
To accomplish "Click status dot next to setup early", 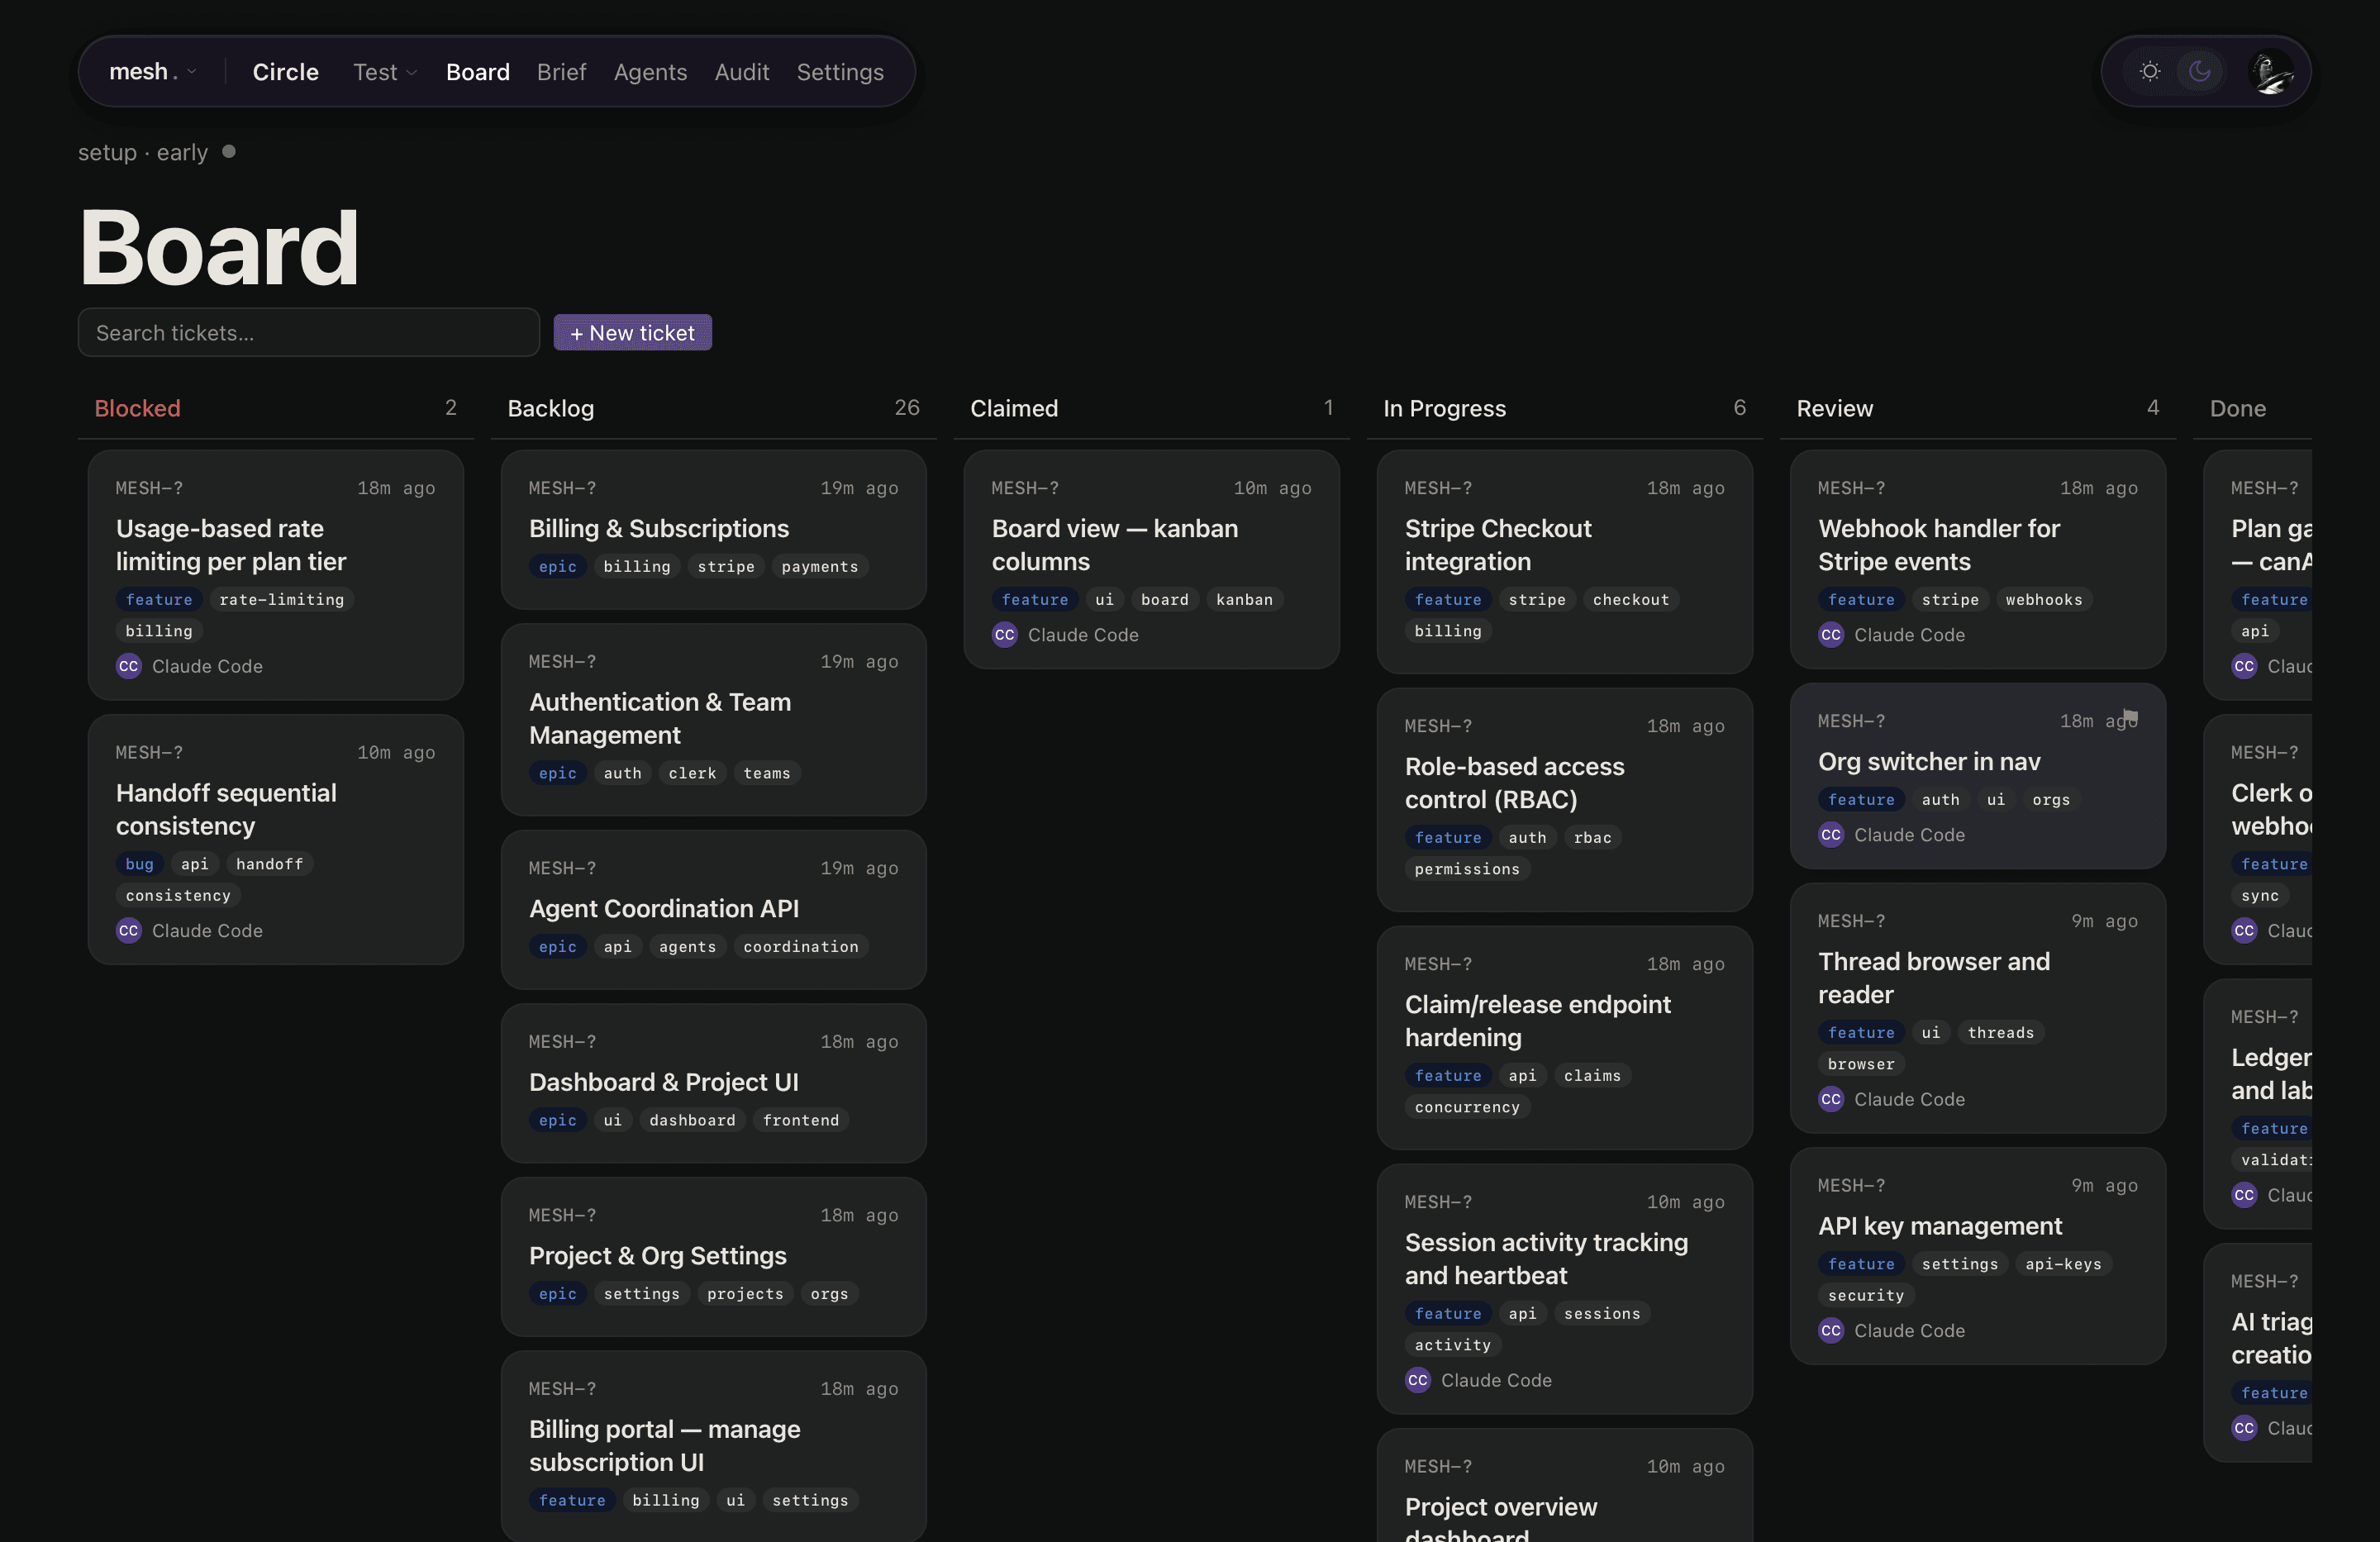I will 229,151.
